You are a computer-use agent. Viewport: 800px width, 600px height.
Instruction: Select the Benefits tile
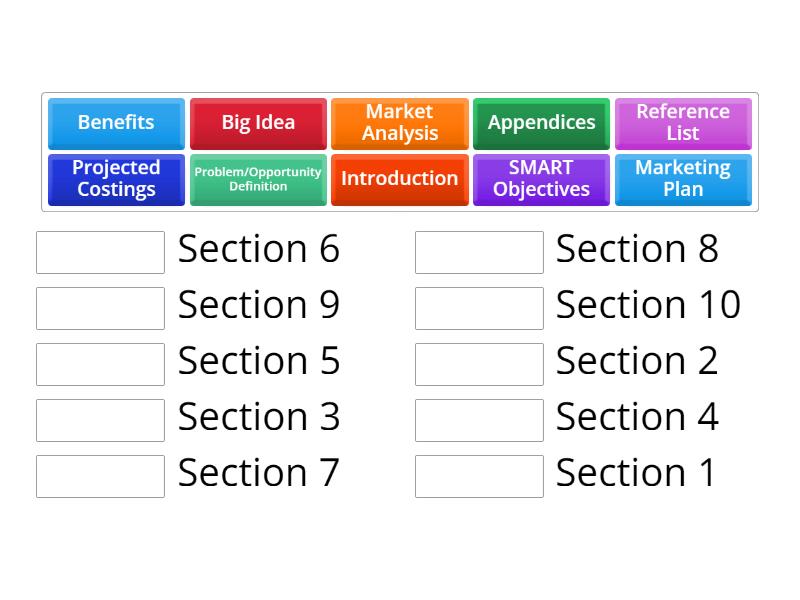coord(116,123)
